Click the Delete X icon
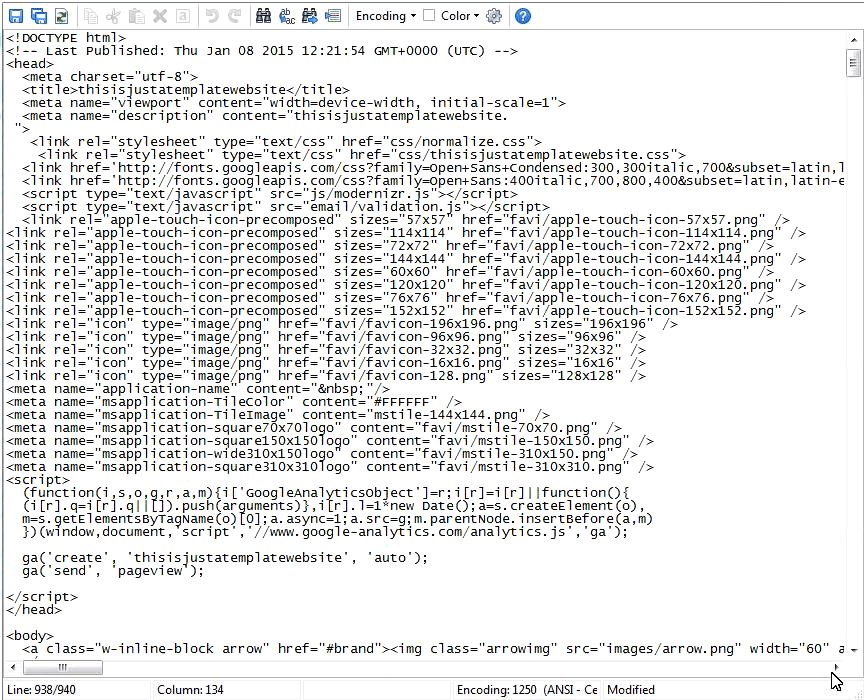Image resolution: width=864 pixels, height=700 pixels. pyautogui.click(x=160, y=16)
